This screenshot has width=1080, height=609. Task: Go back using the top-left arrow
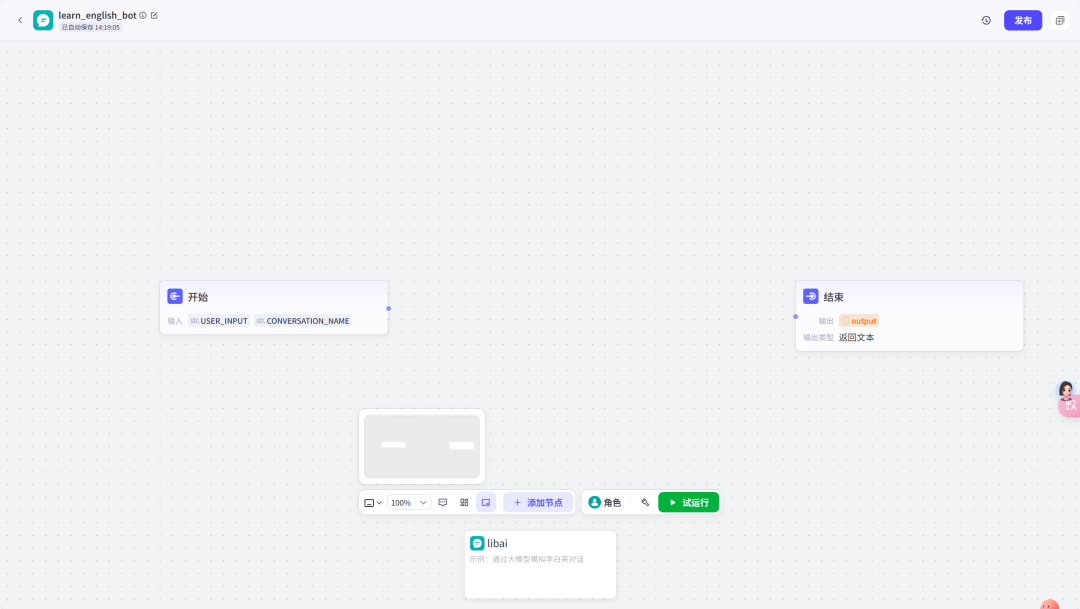[20, 20]
